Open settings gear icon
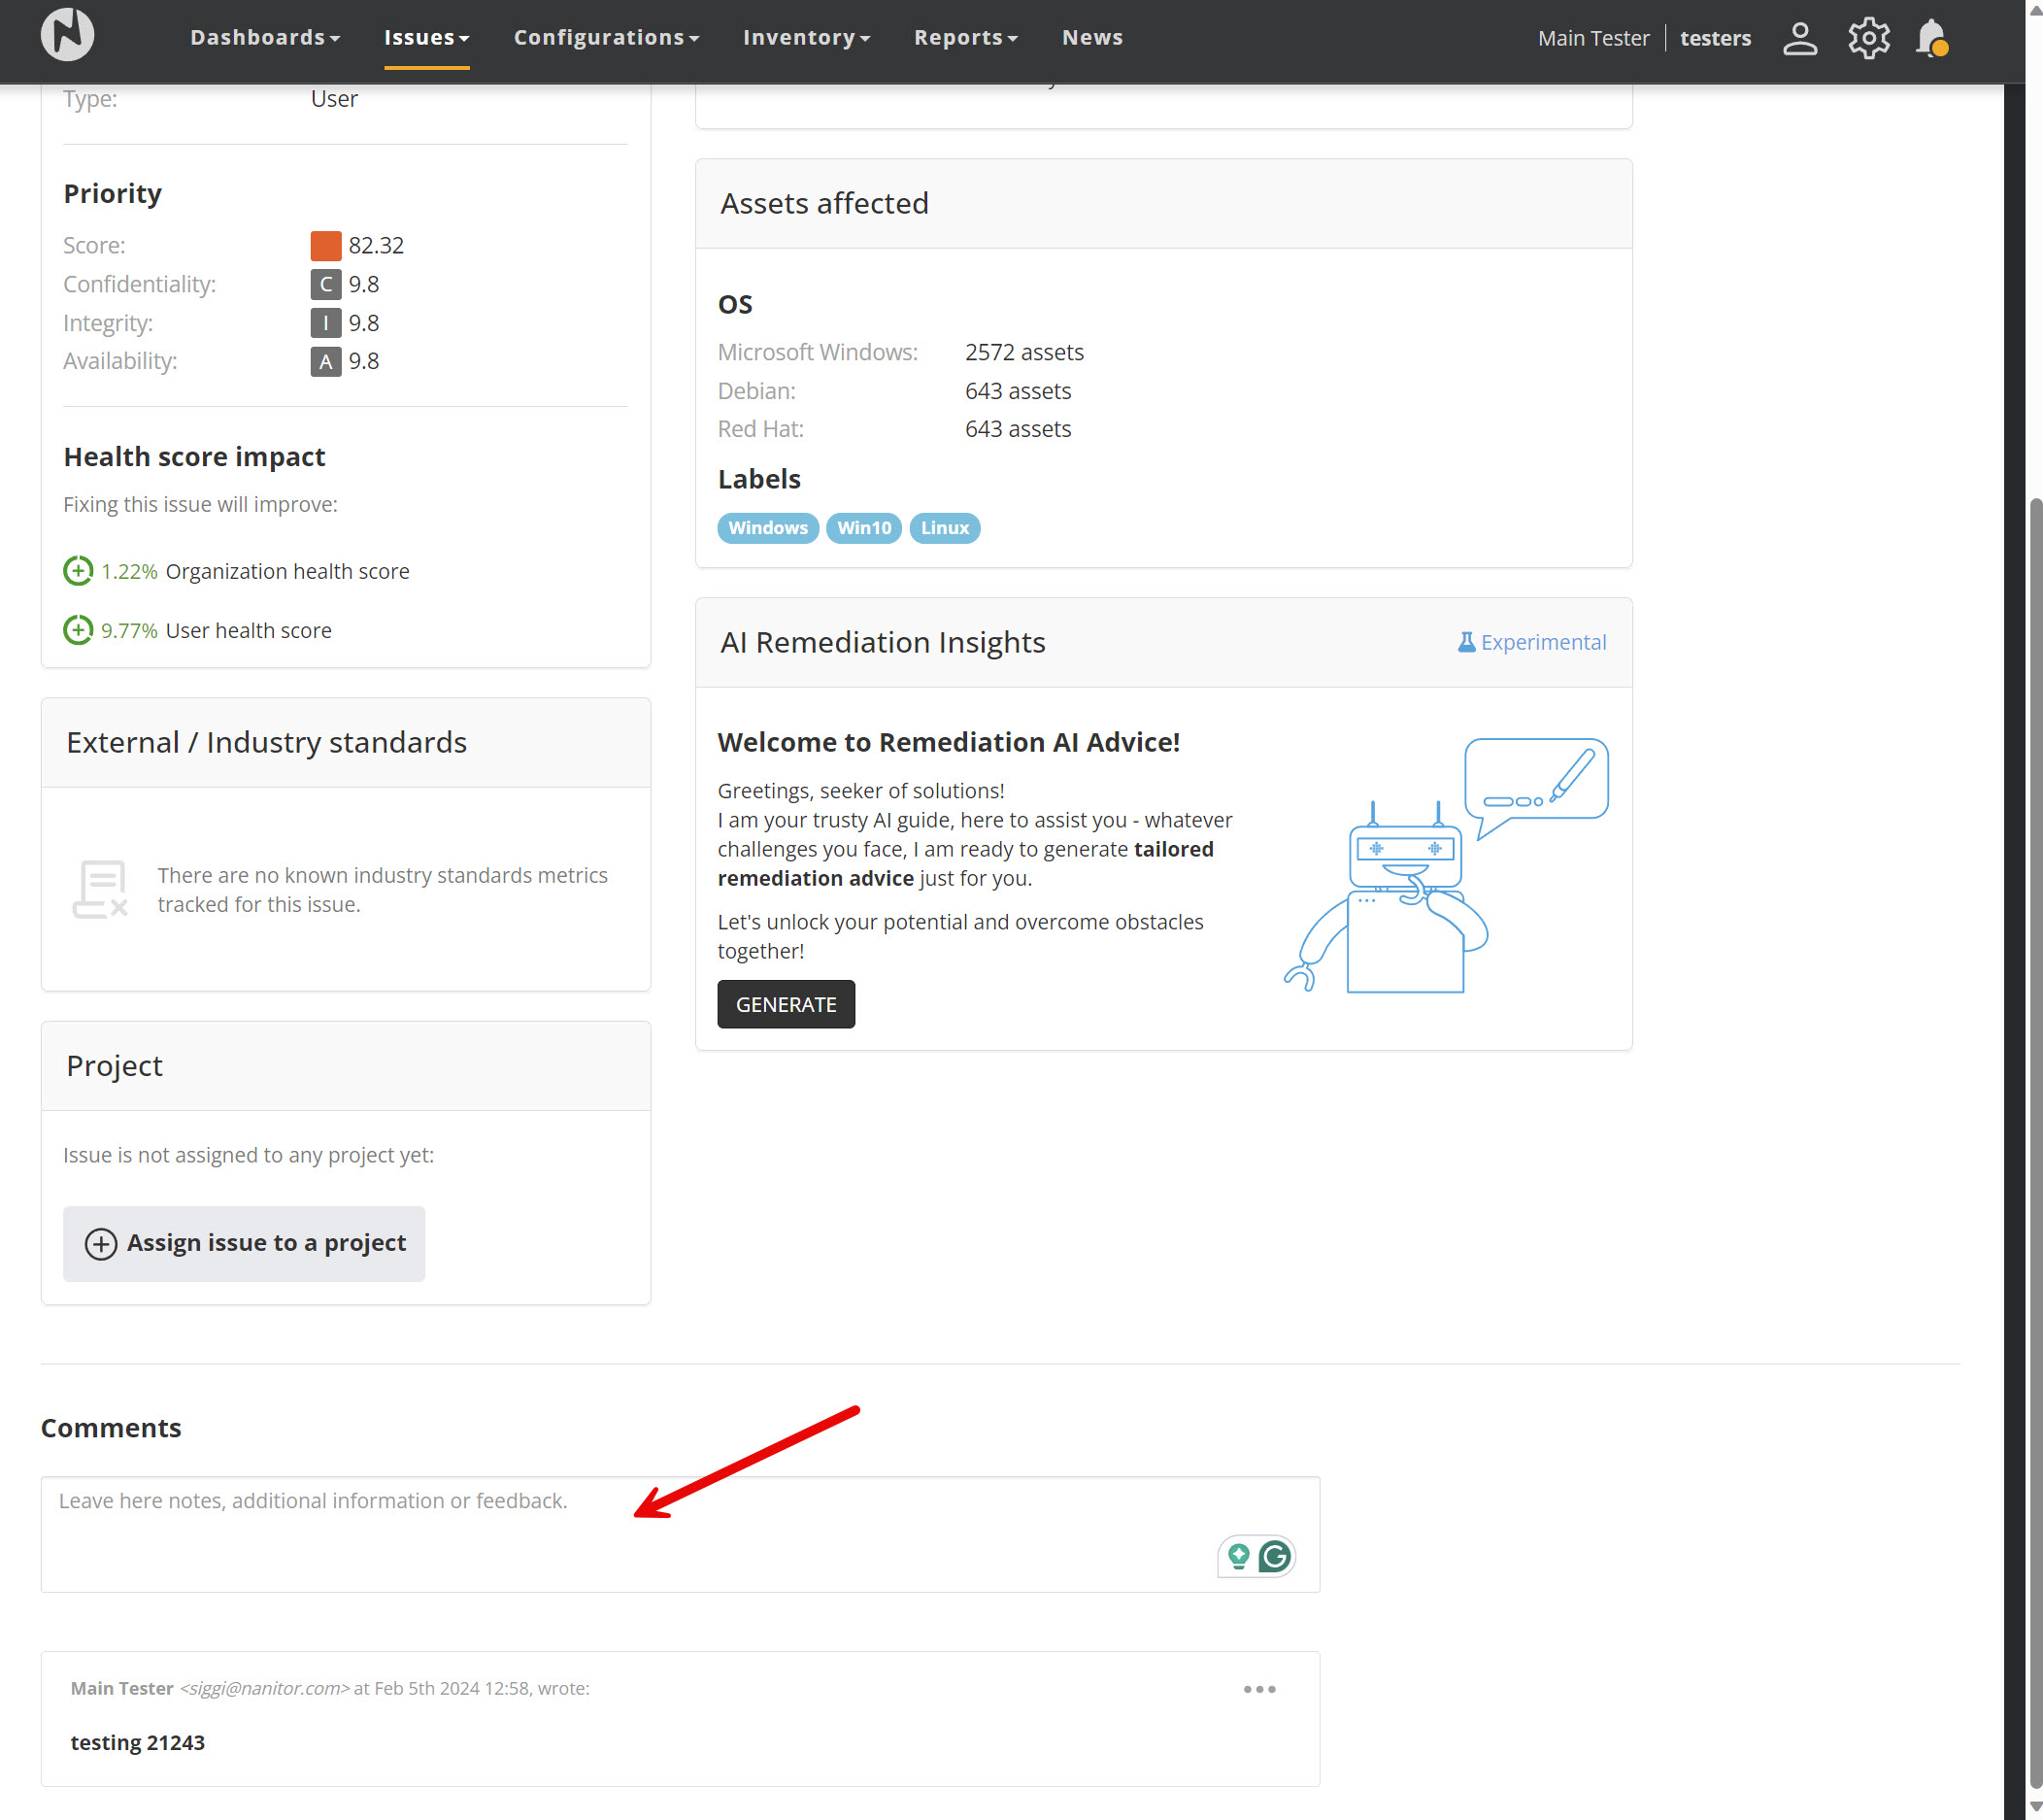This screenshot has width=2043, height=1820. click(1867, 38)
